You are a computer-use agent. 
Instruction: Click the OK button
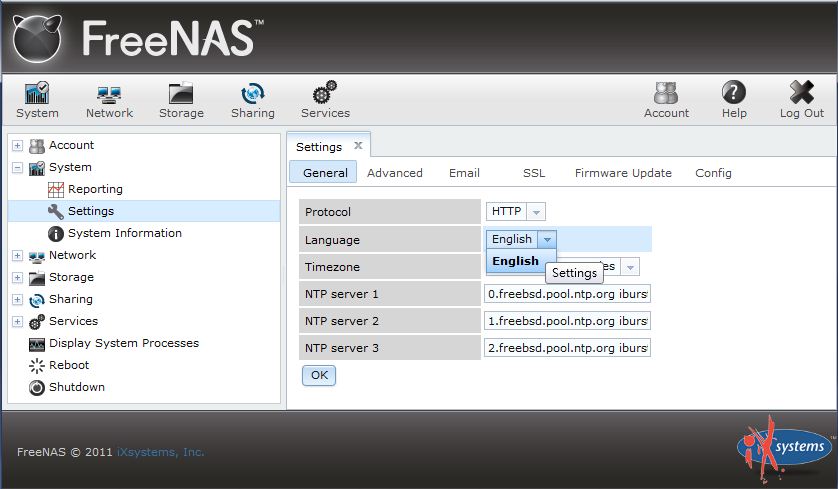click(x=319, y=375)
